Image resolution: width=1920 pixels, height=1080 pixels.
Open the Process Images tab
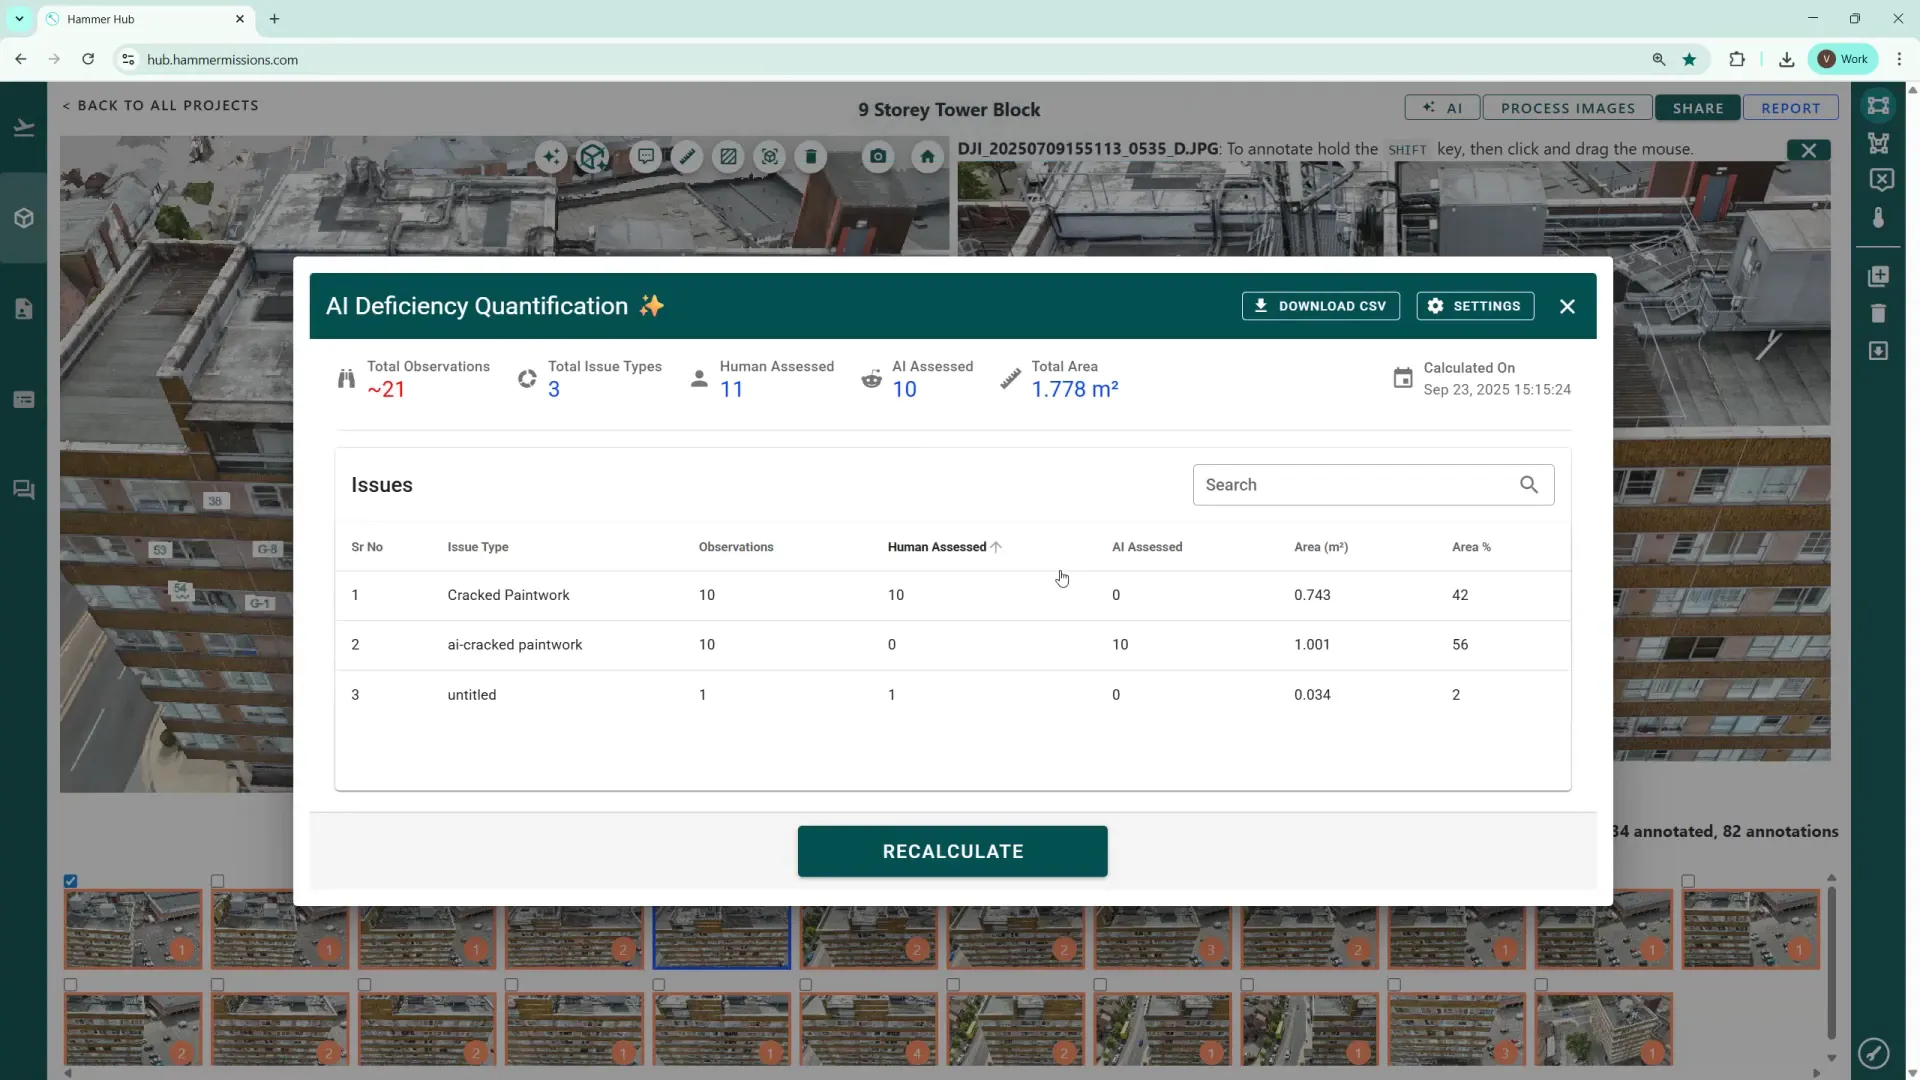click(x=1567, y=108)
